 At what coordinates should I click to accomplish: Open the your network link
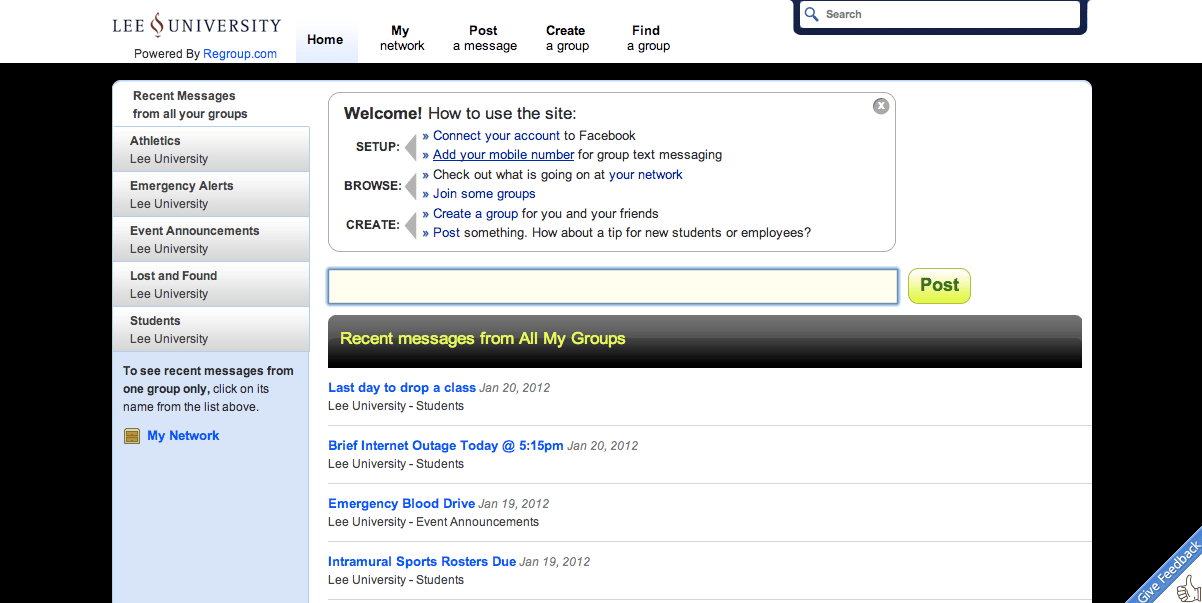coord(646,175)
